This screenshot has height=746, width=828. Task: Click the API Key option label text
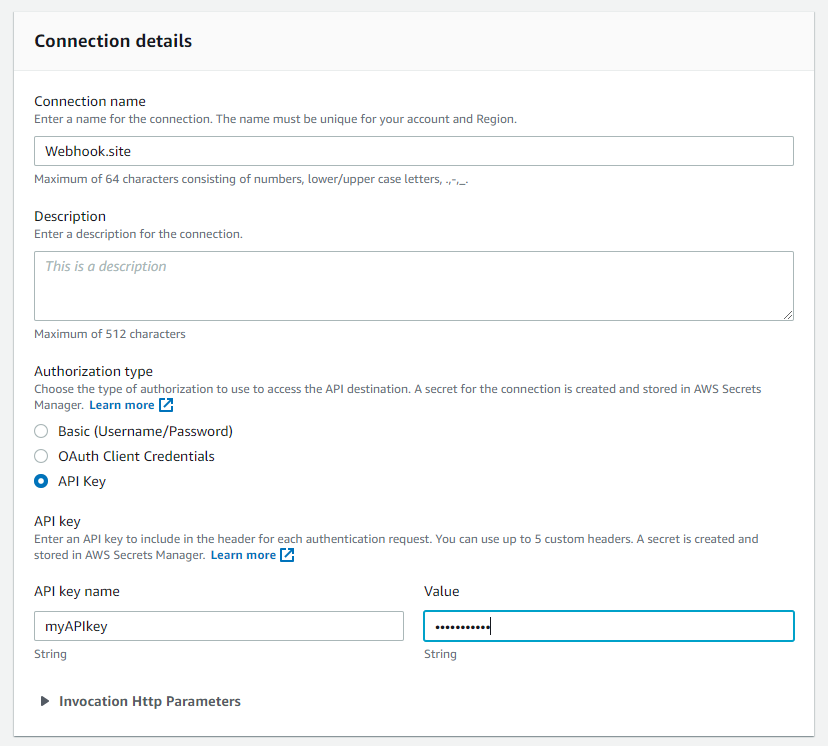[x=82, y=481]
